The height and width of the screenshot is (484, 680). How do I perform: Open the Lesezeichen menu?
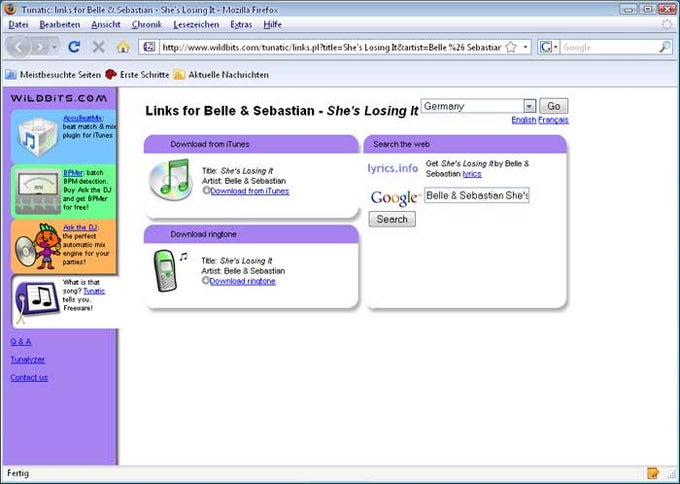[x=196, y=25]
